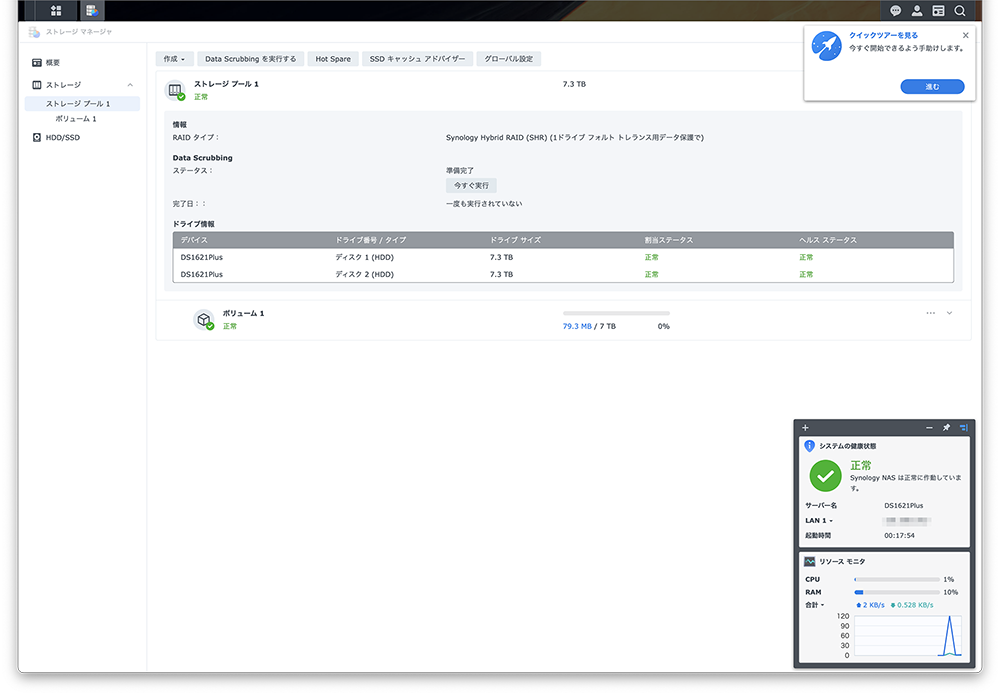Click the Volume 1 usage progress bar
The height and width of the screenshot is (695, 1000).
coord(616,313)
